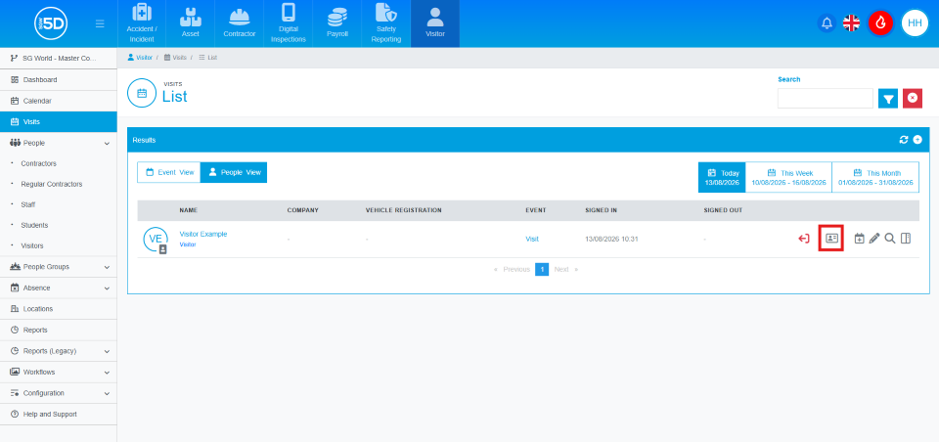
Task: Select Visits in sidebar
Action: pyautogui.click(x=58, y=122)
